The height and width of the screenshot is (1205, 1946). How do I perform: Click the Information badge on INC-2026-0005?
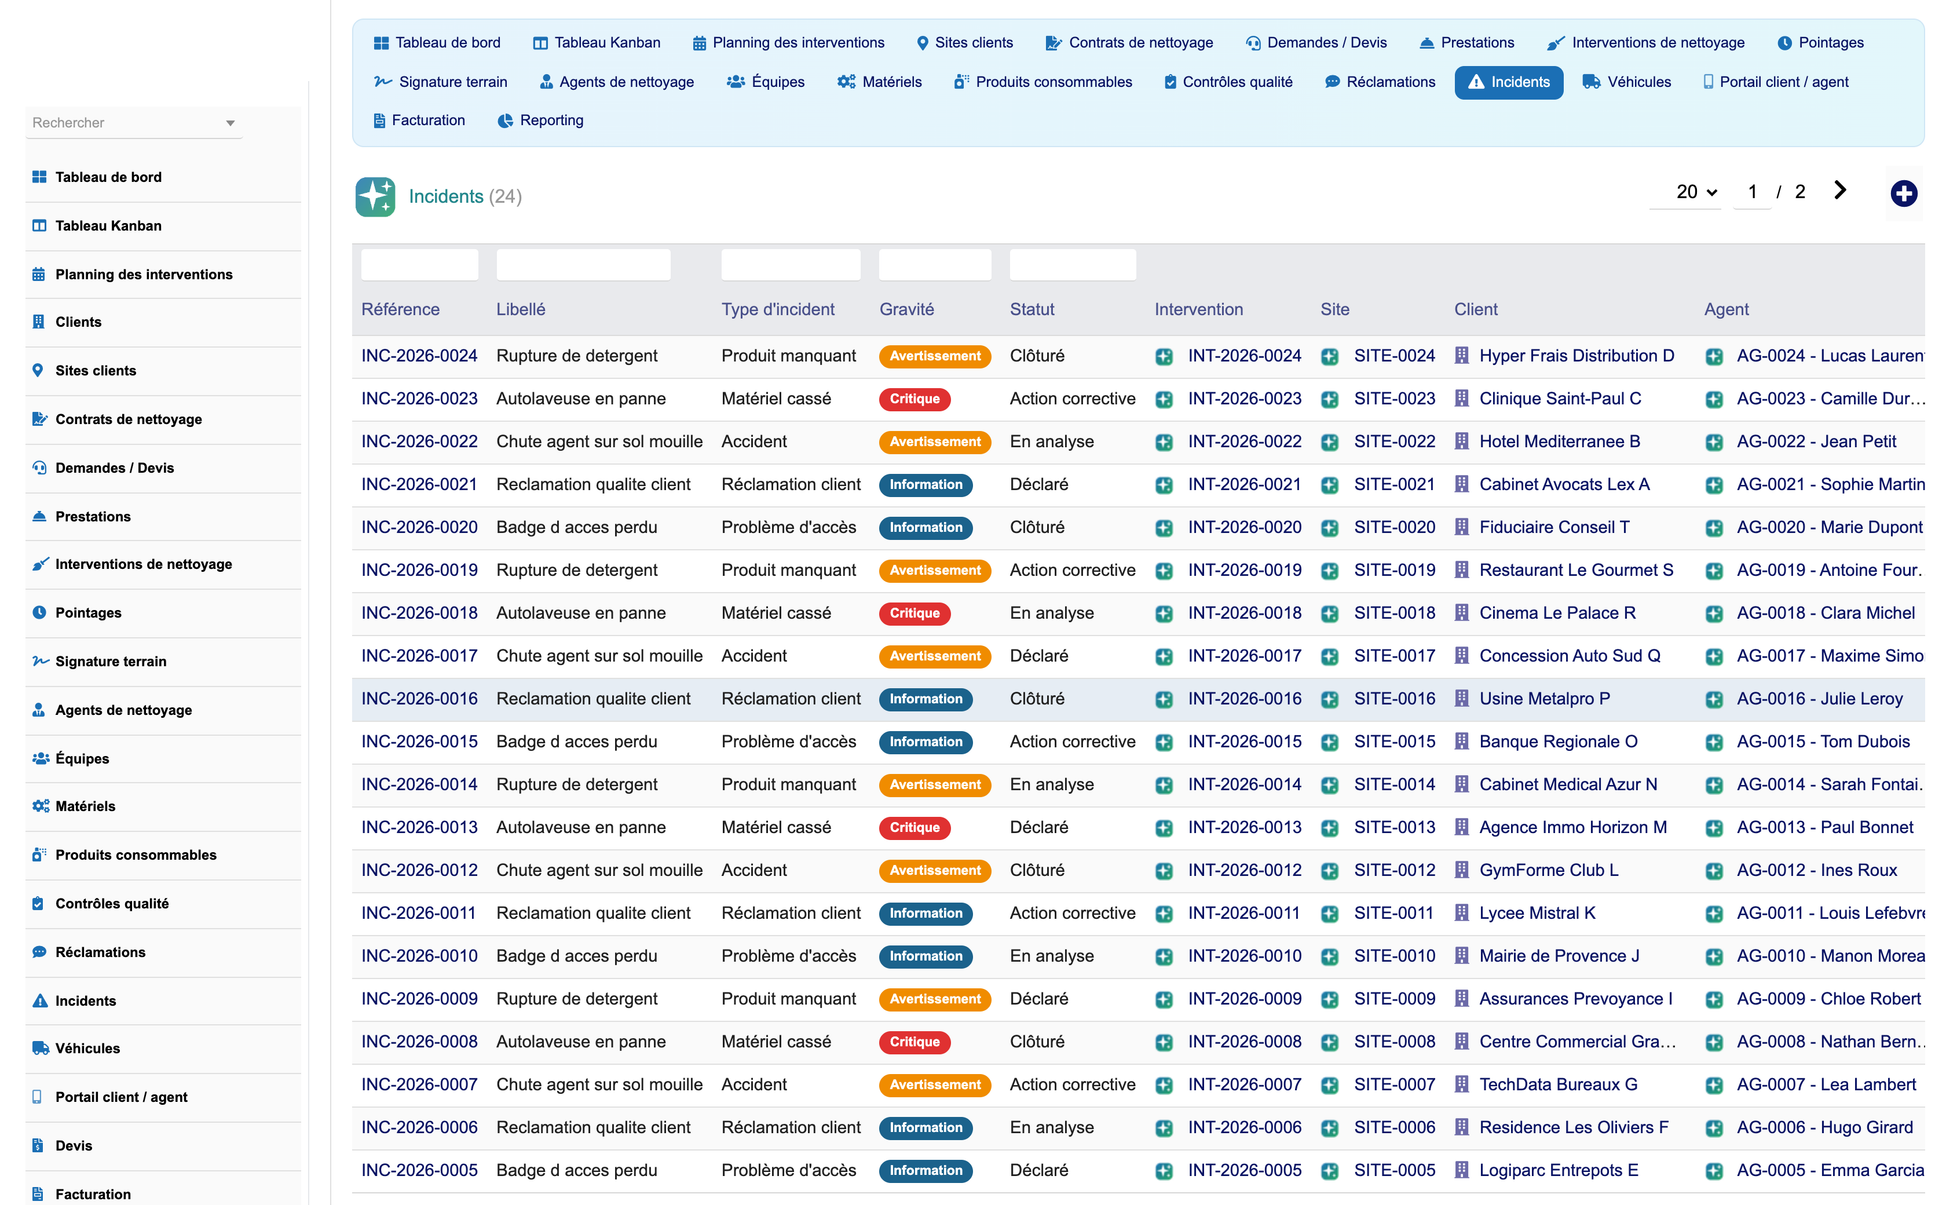click(926, 1170)
